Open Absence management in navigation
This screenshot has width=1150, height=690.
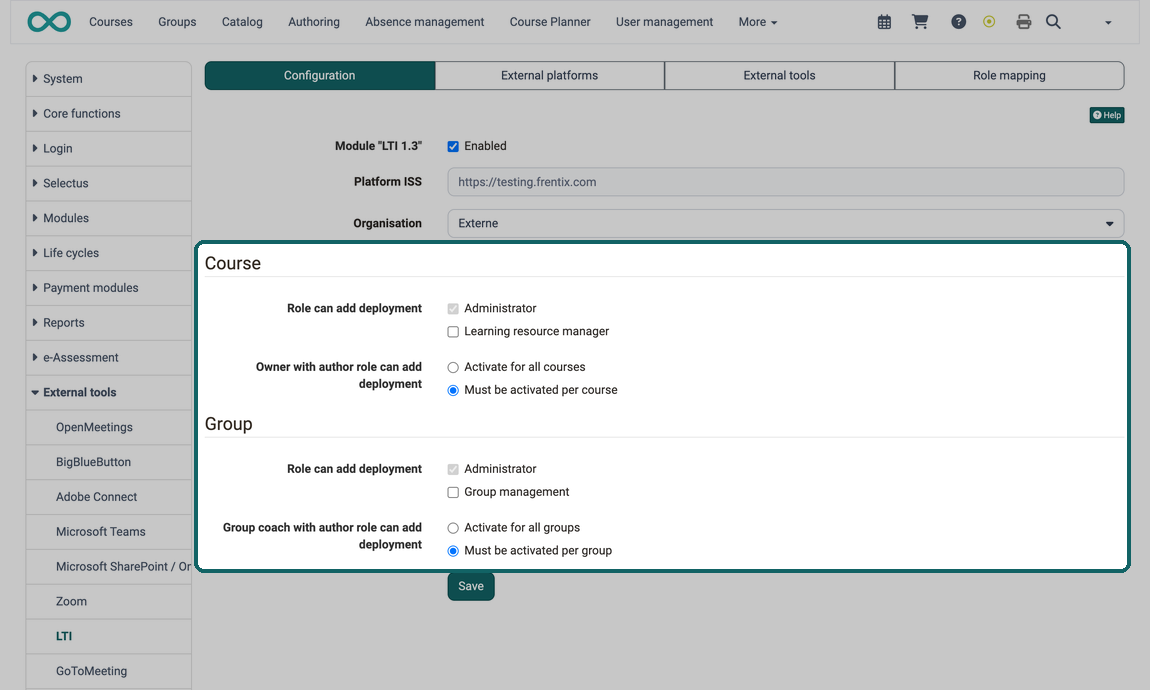tap(425, 22)
